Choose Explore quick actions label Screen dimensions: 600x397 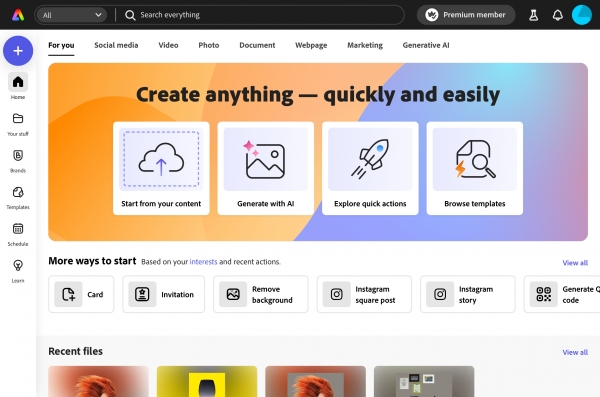tap(370, 204)
